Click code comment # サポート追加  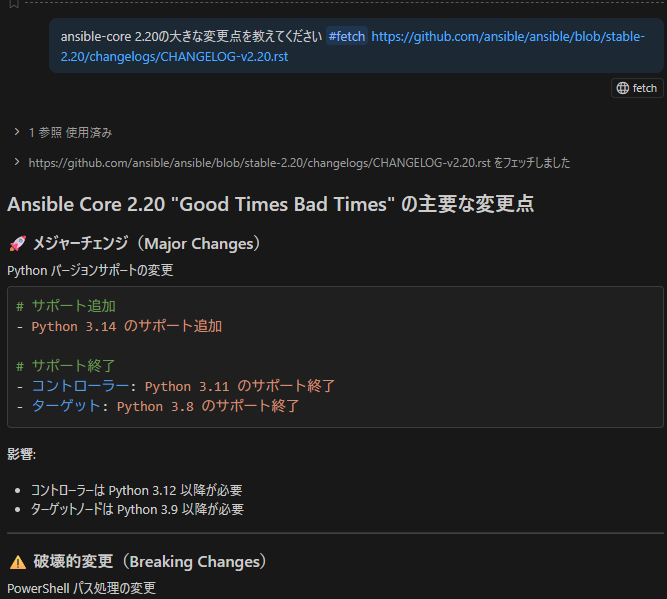click(x=66, y=306)
